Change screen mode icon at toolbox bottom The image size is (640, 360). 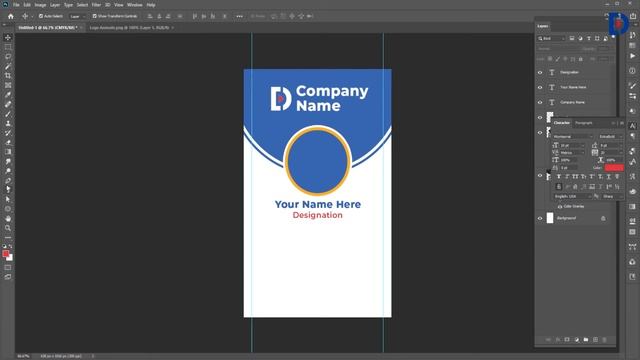coord(8,277)
